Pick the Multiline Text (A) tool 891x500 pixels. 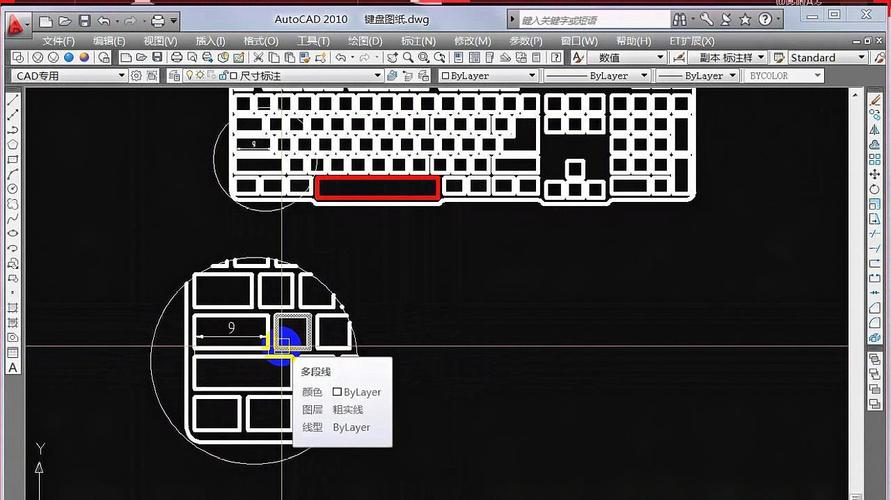(13, 367)
